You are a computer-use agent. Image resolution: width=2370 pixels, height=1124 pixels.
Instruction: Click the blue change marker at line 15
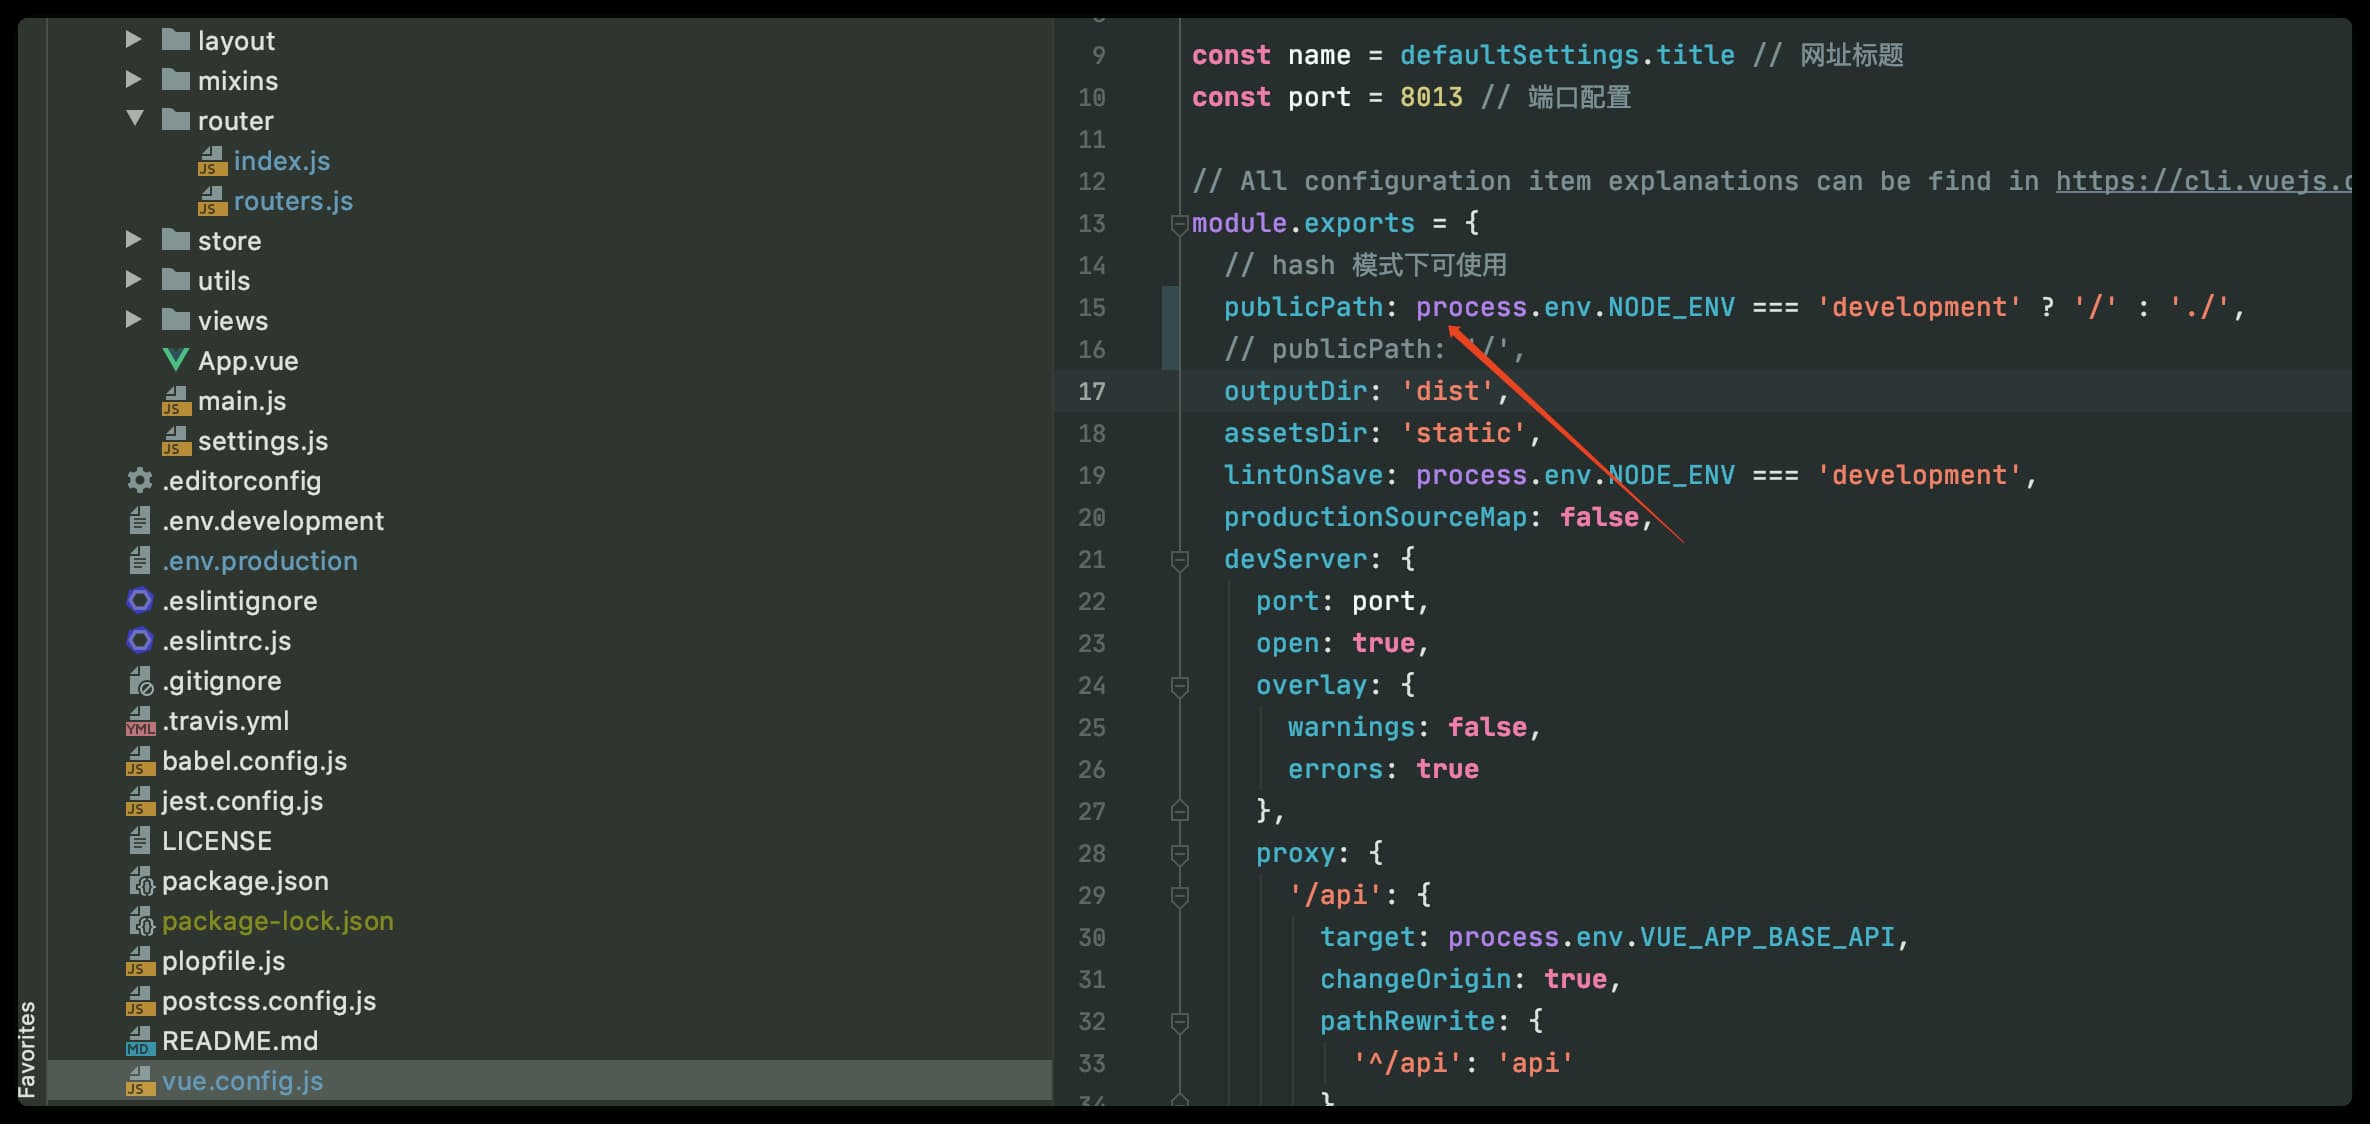(x=1170, y=308)
